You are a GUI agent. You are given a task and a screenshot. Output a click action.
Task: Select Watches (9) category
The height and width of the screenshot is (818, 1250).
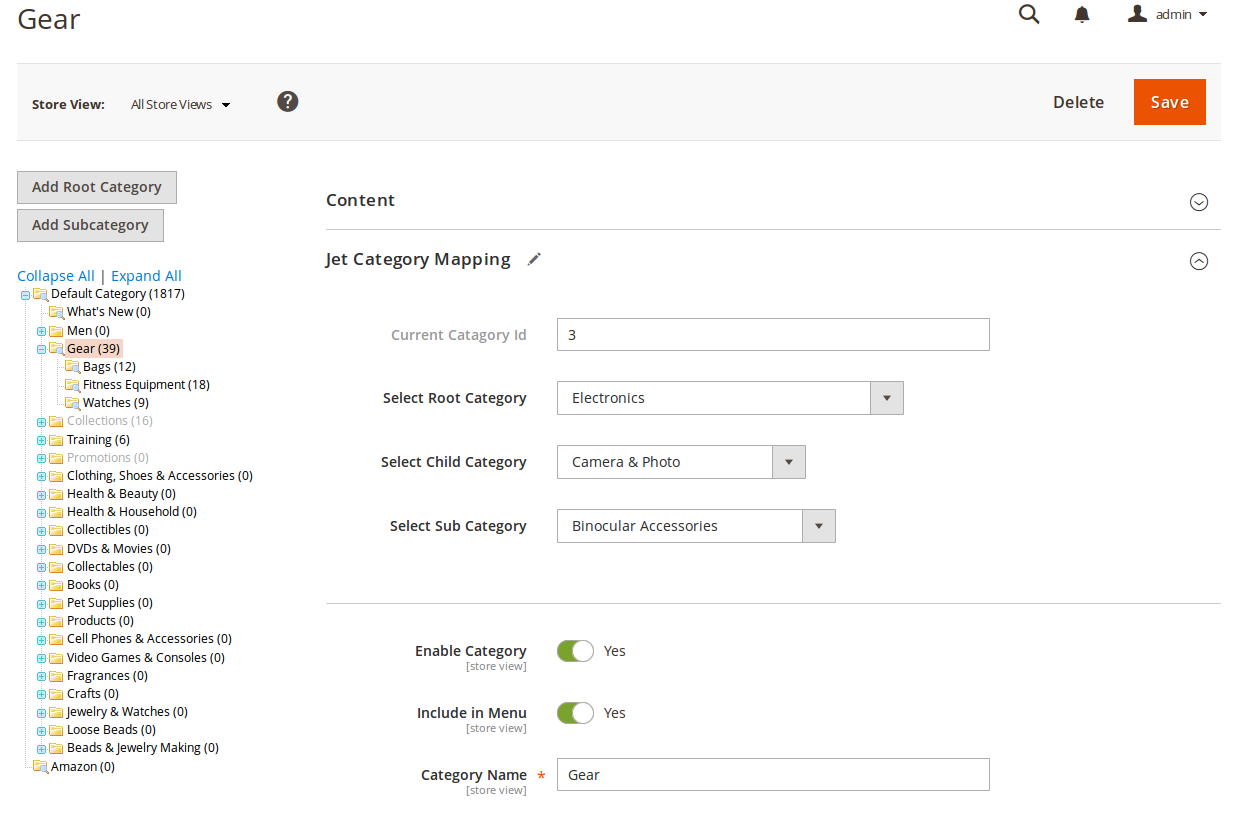click(116, 403)
